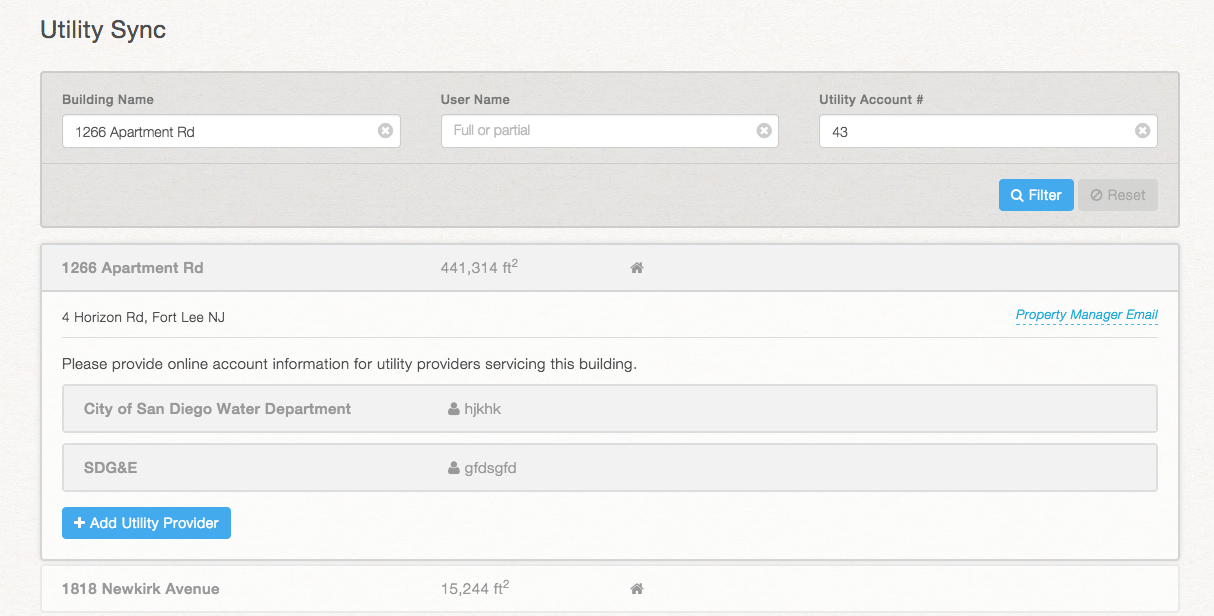
Task: Click the Building Name label
Action: (x=108, y=99)
